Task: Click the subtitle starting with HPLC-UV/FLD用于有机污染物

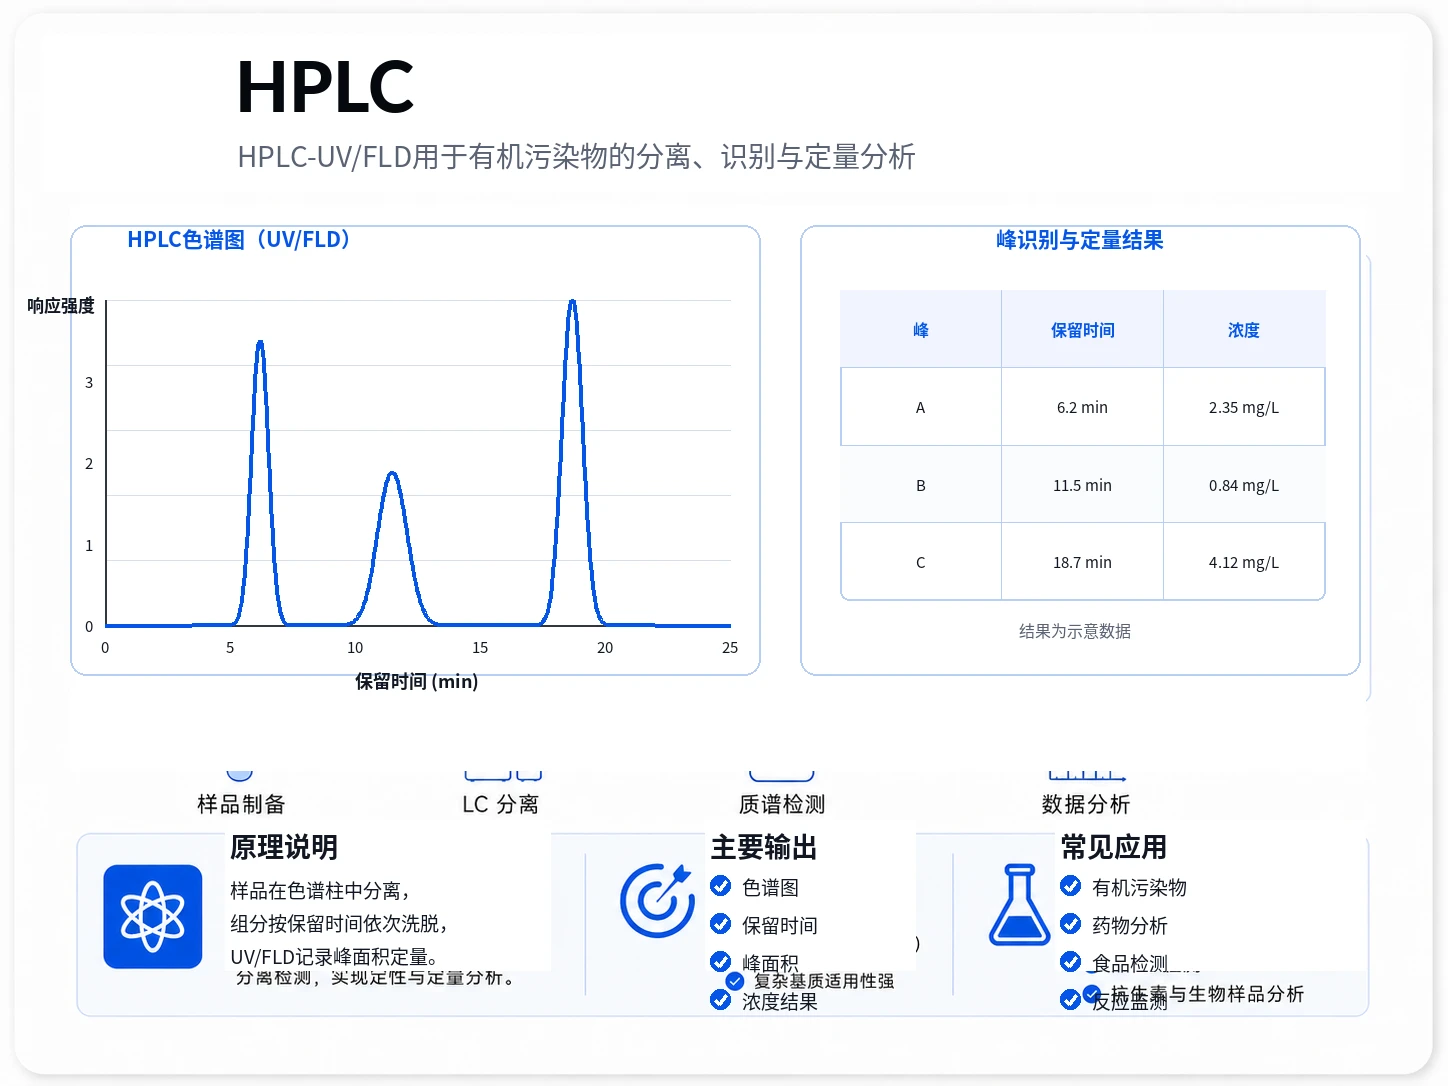Action: [x=576, y=157]
